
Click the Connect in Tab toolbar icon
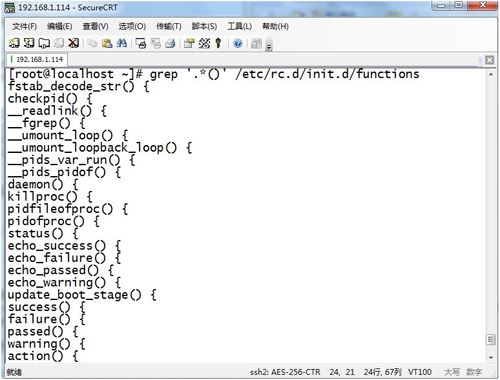44,43
